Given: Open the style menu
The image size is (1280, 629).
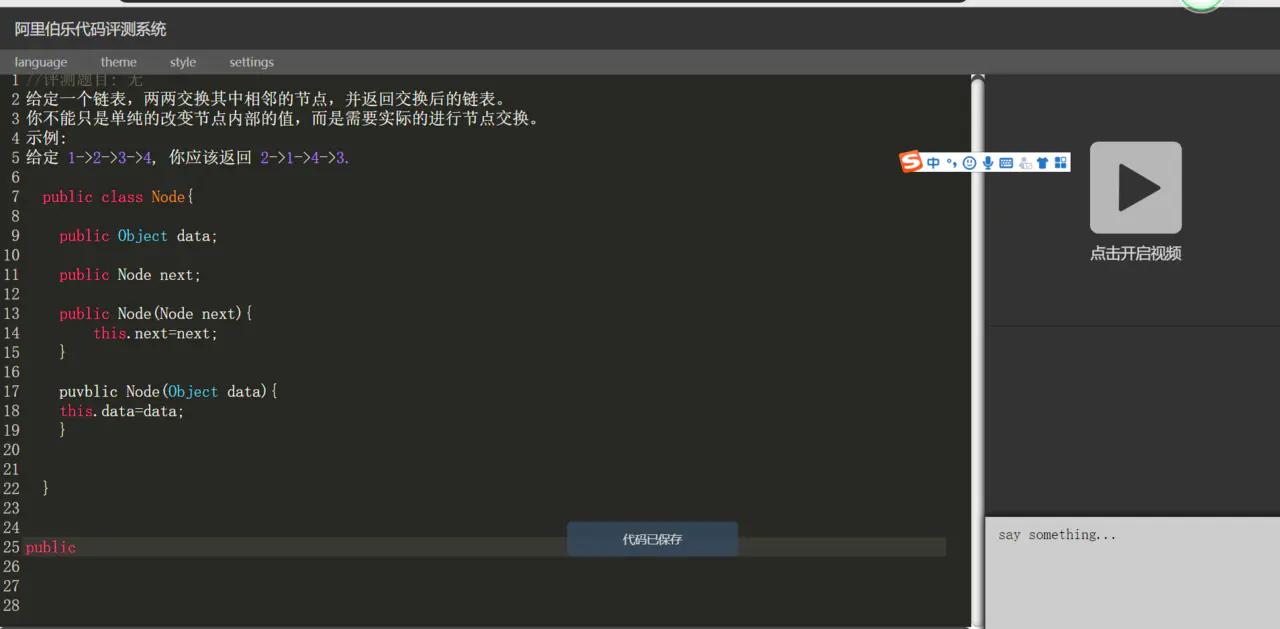Looking at the screenshot, I should [x=183, y=62].
